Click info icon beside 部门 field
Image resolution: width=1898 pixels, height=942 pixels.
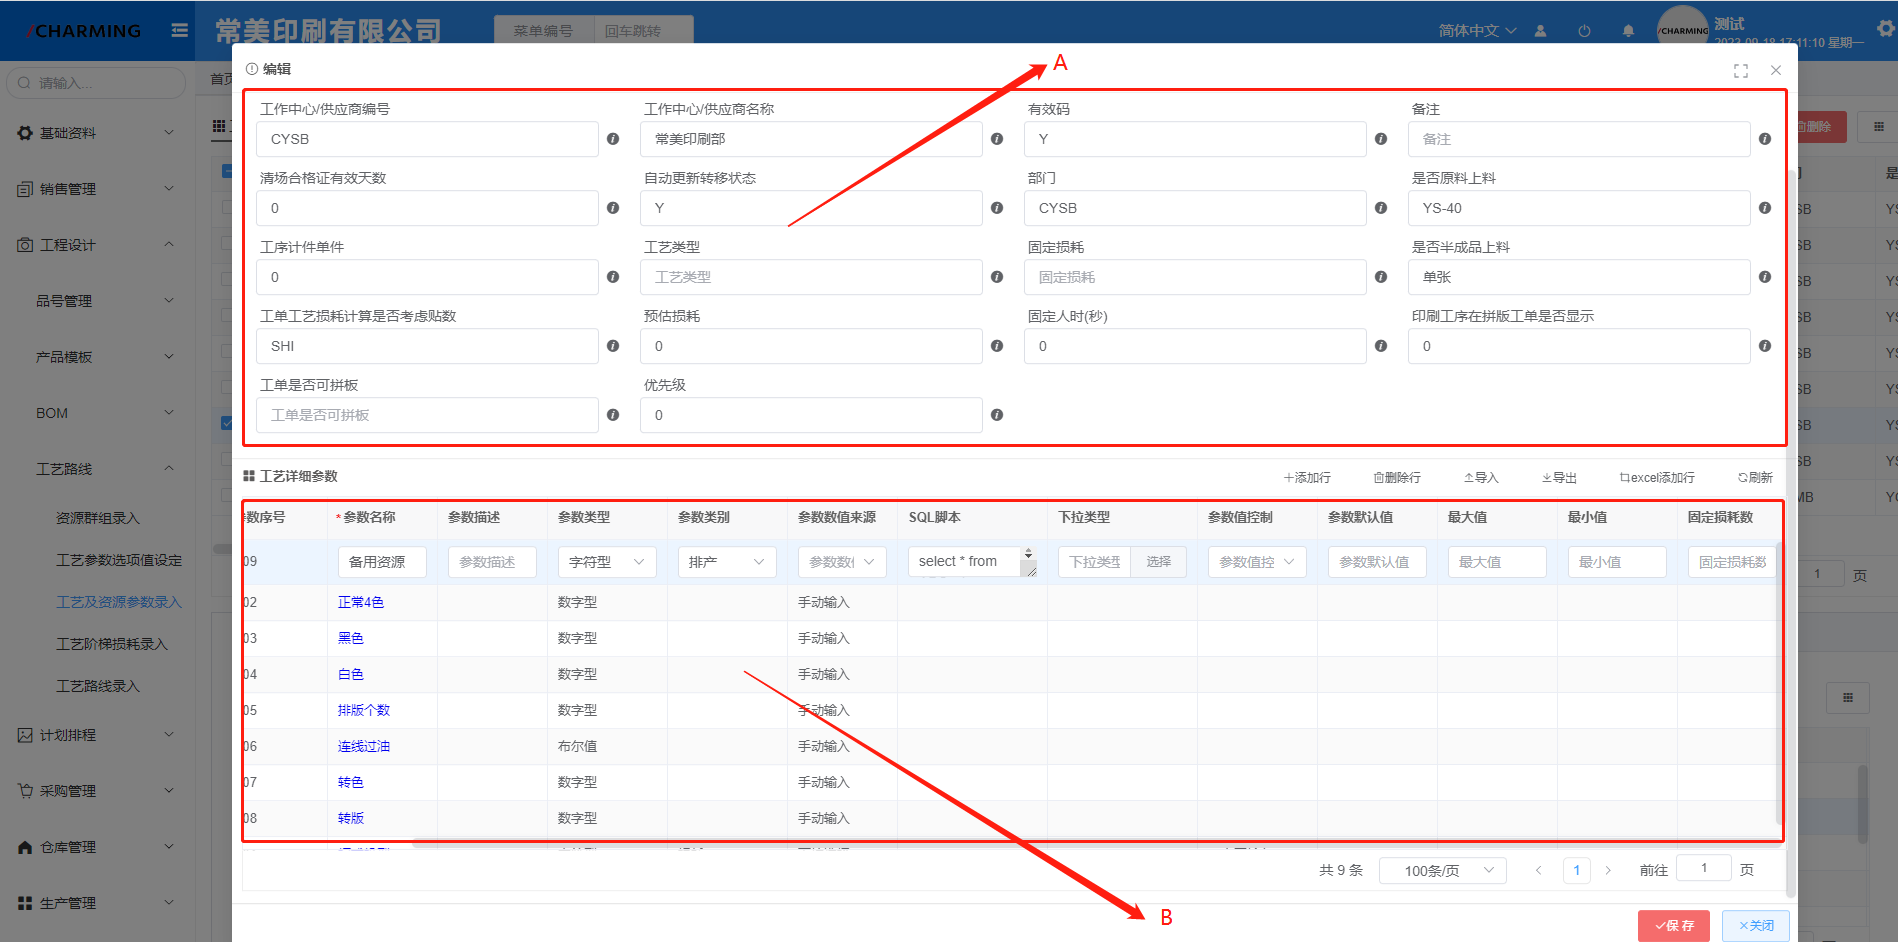(1381, 208)
